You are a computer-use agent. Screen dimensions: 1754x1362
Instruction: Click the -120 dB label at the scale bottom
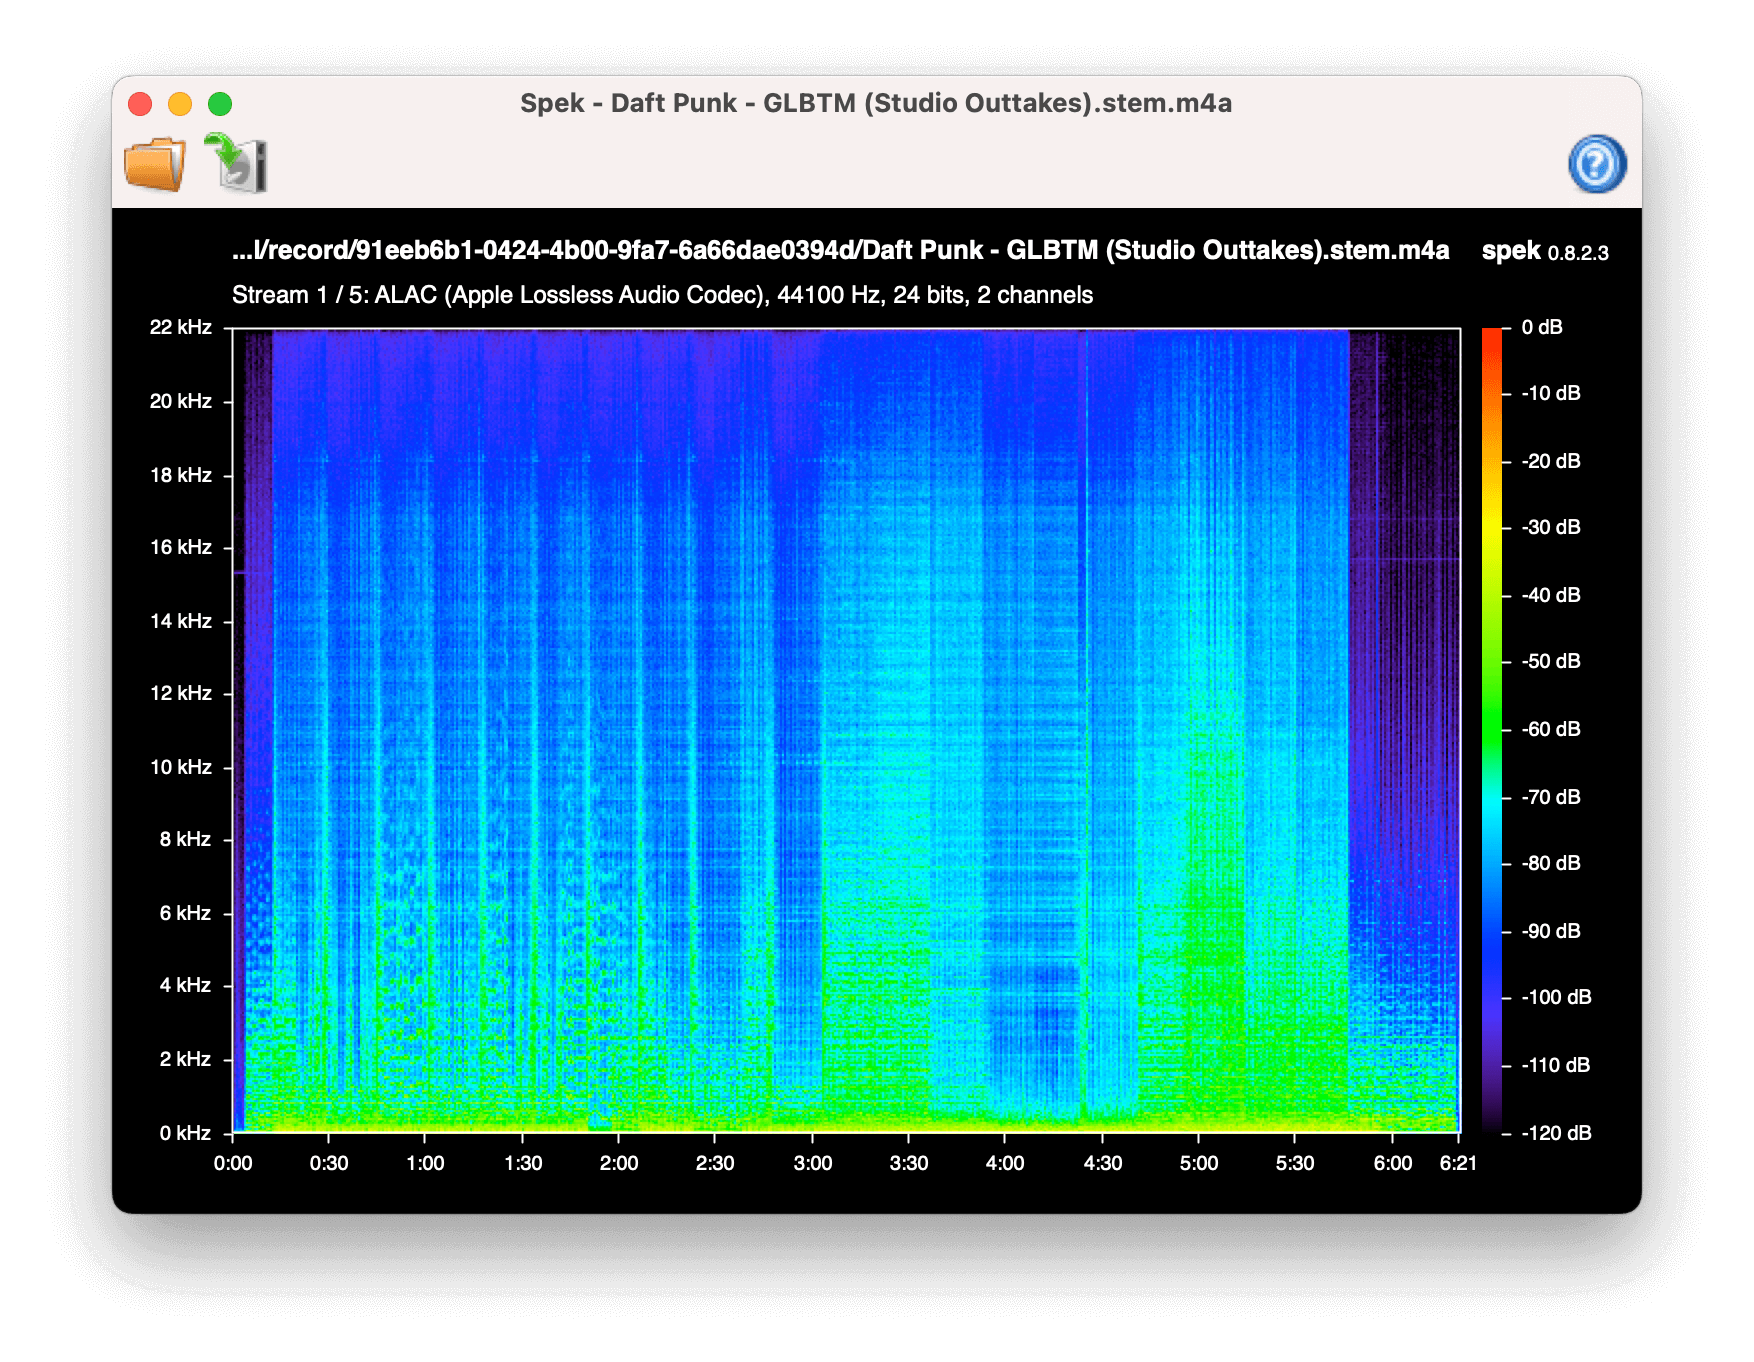click(1556, 1133)
